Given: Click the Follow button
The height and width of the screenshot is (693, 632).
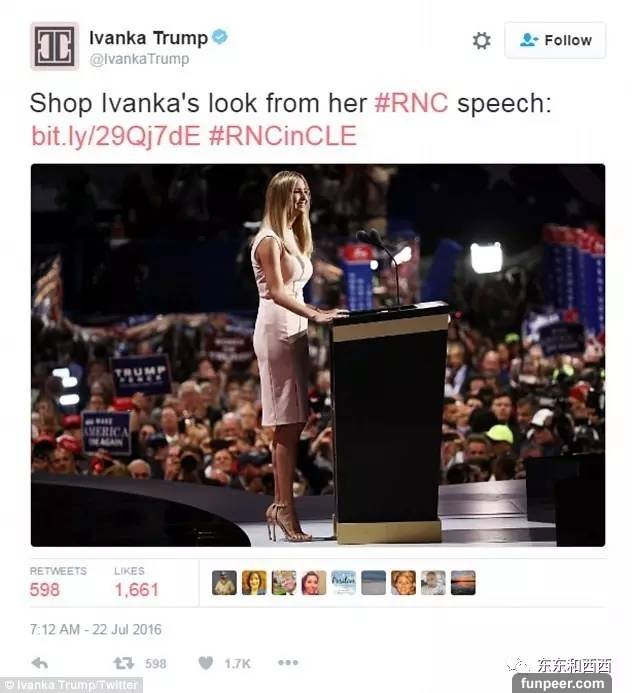Looking at the screenshot, I should pyautogui.click(x=555, y=40).
